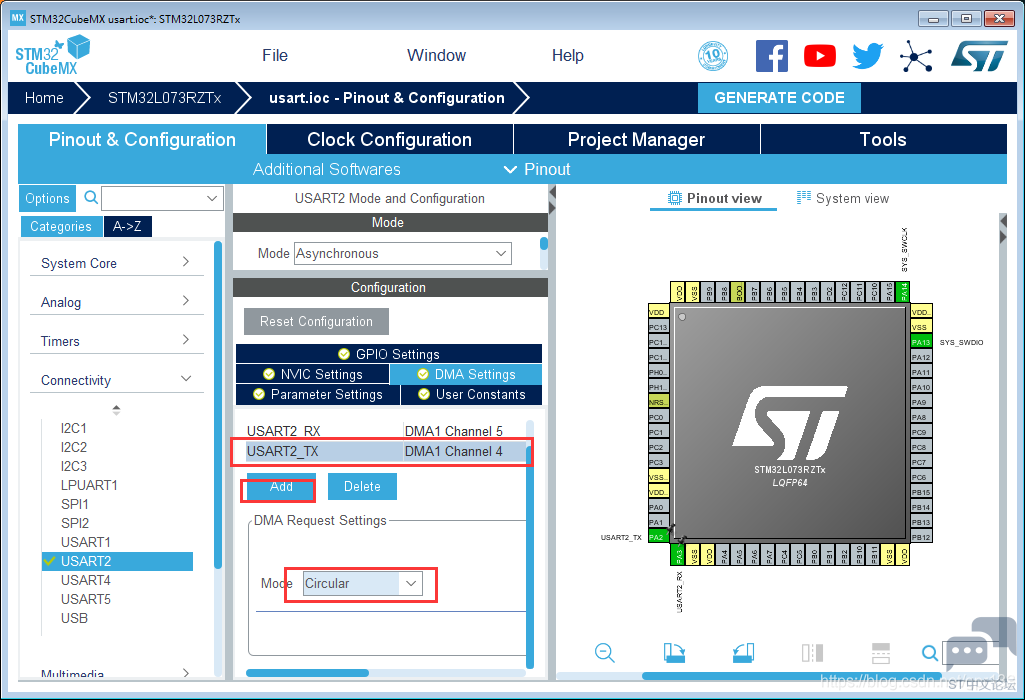
Task: Open DMA Settings tab
Action: pos(466,374)
